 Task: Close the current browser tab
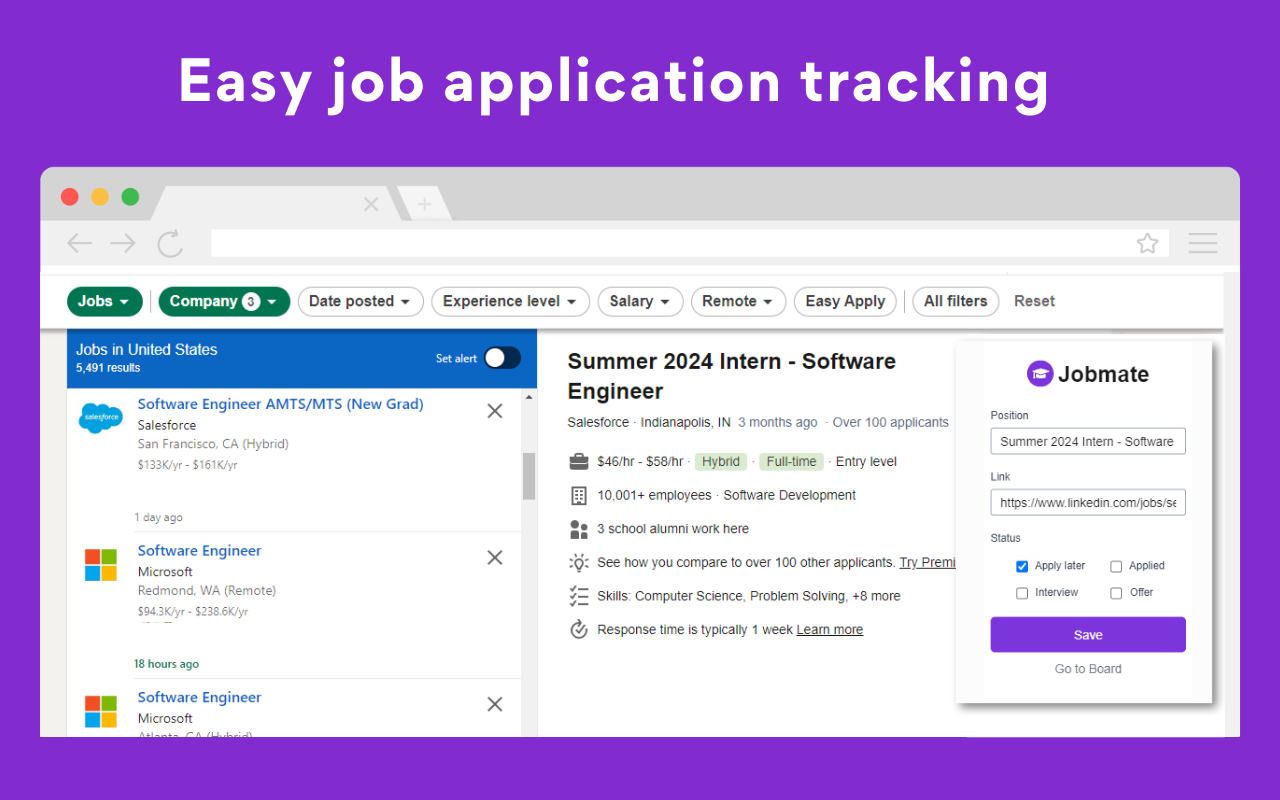(x=371, y=204)
